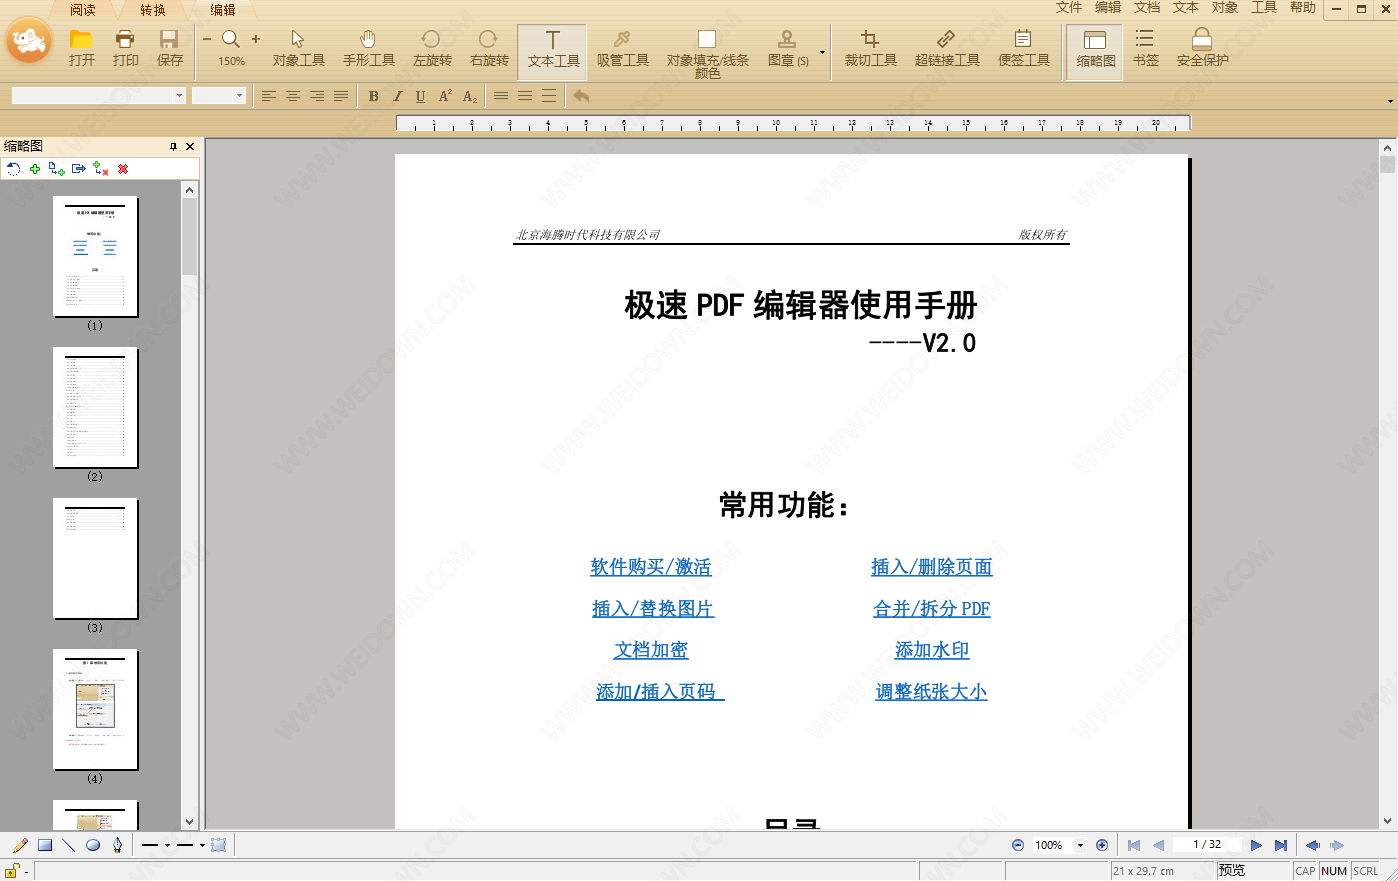Switch to the 编辑 tab
The width and height of the screenshot is (1398, 881).
click(223, 10)
